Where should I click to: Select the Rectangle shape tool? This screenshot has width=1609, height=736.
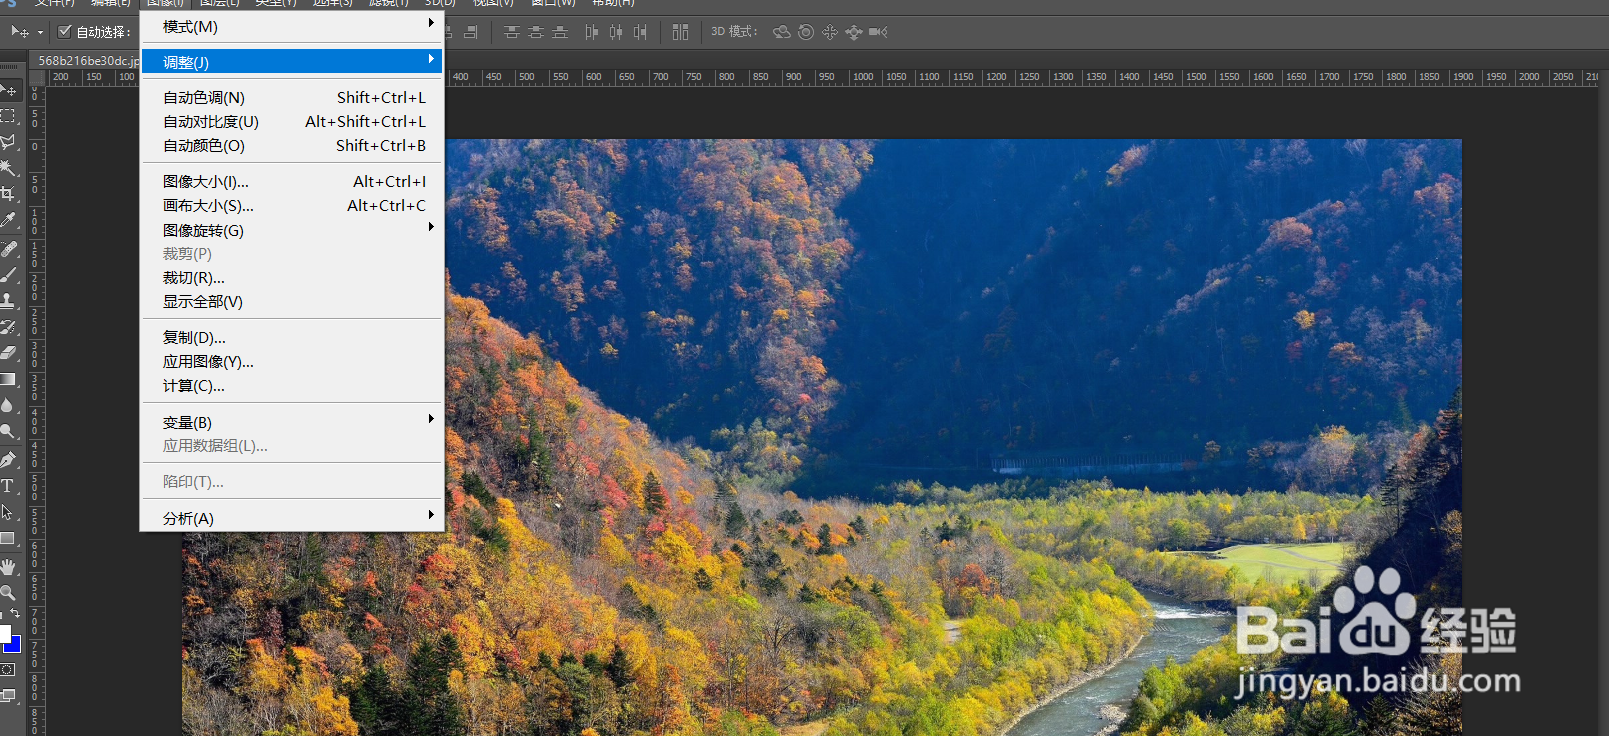coord(8,538)
